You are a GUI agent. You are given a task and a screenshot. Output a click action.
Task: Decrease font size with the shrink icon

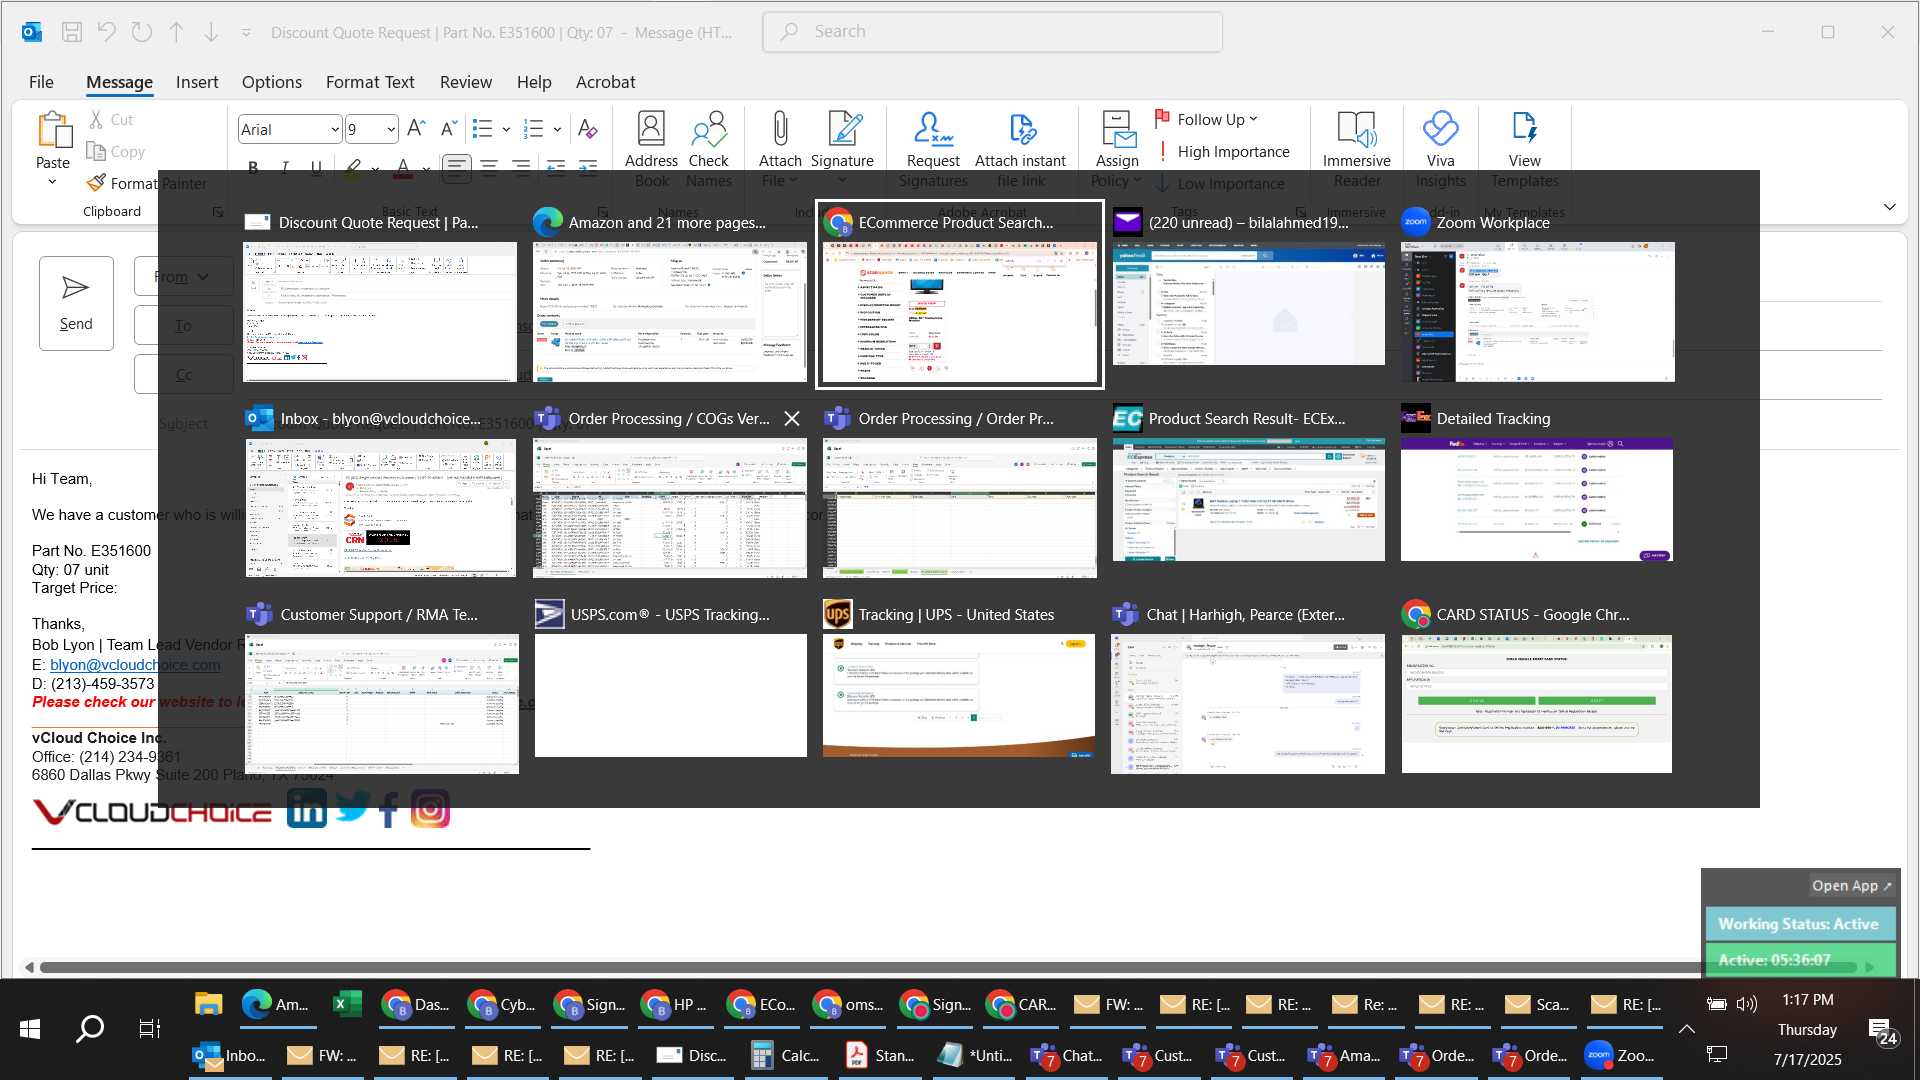pyautogui.click(x=449, y=128)
